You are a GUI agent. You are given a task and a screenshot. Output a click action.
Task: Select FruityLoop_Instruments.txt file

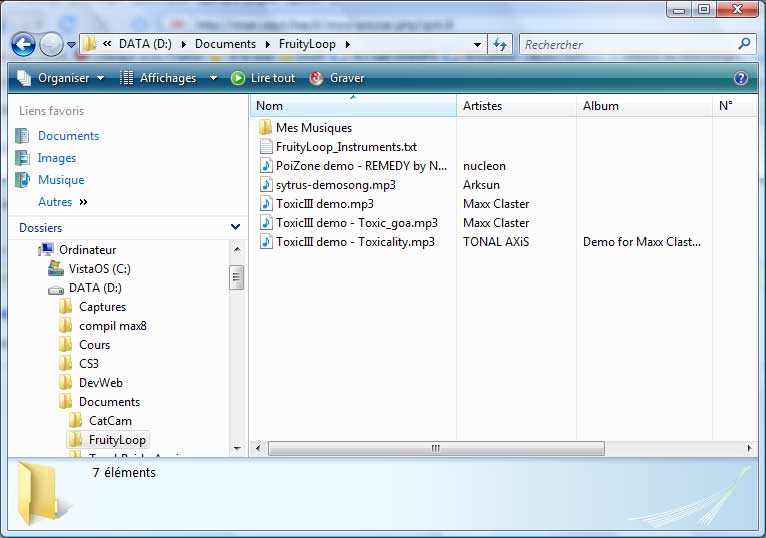click(x=346, y=147)
